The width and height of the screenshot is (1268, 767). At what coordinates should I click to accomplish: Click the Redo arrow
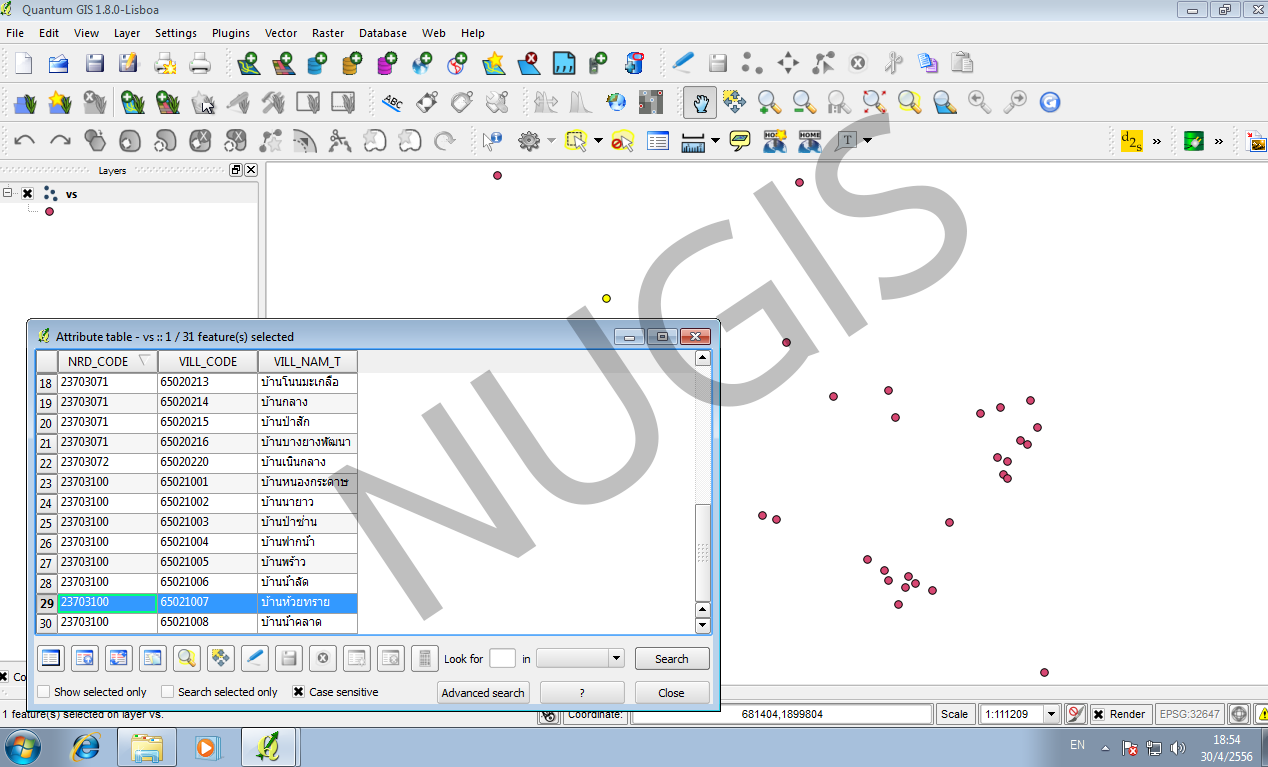(60, 141)
